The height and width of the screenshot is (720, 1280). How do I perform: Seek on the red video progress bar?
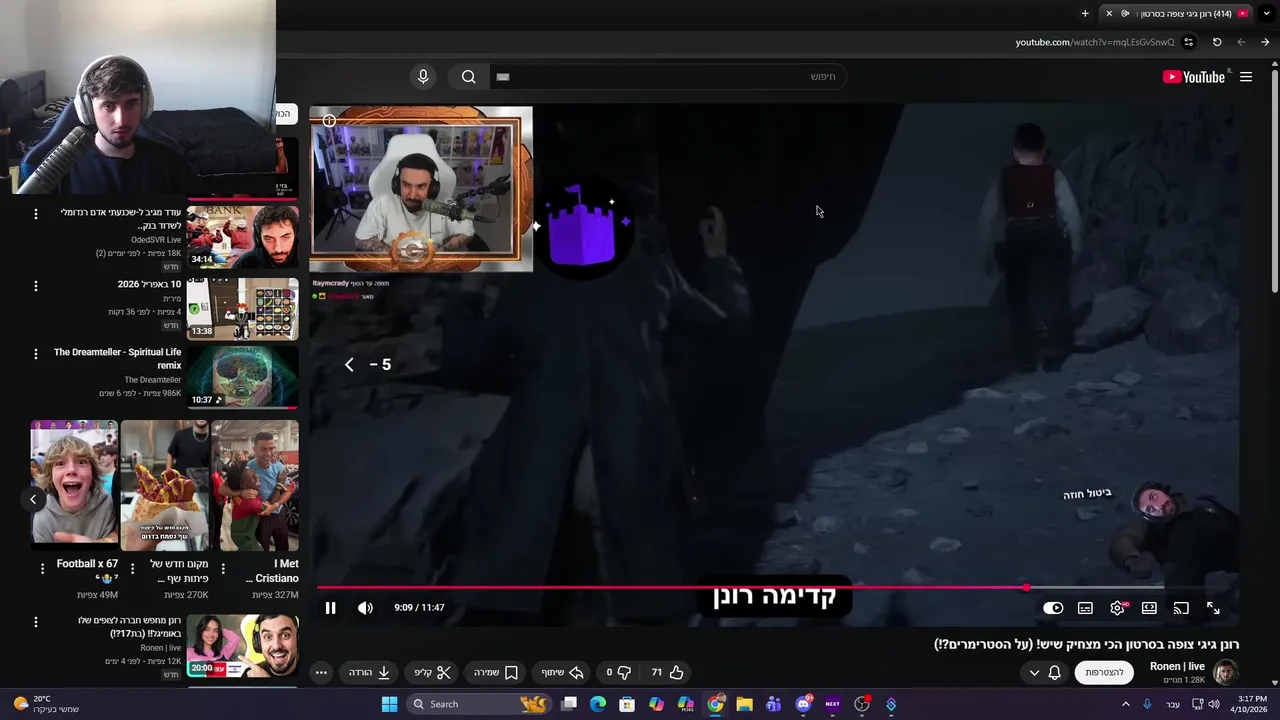[778, 588]
